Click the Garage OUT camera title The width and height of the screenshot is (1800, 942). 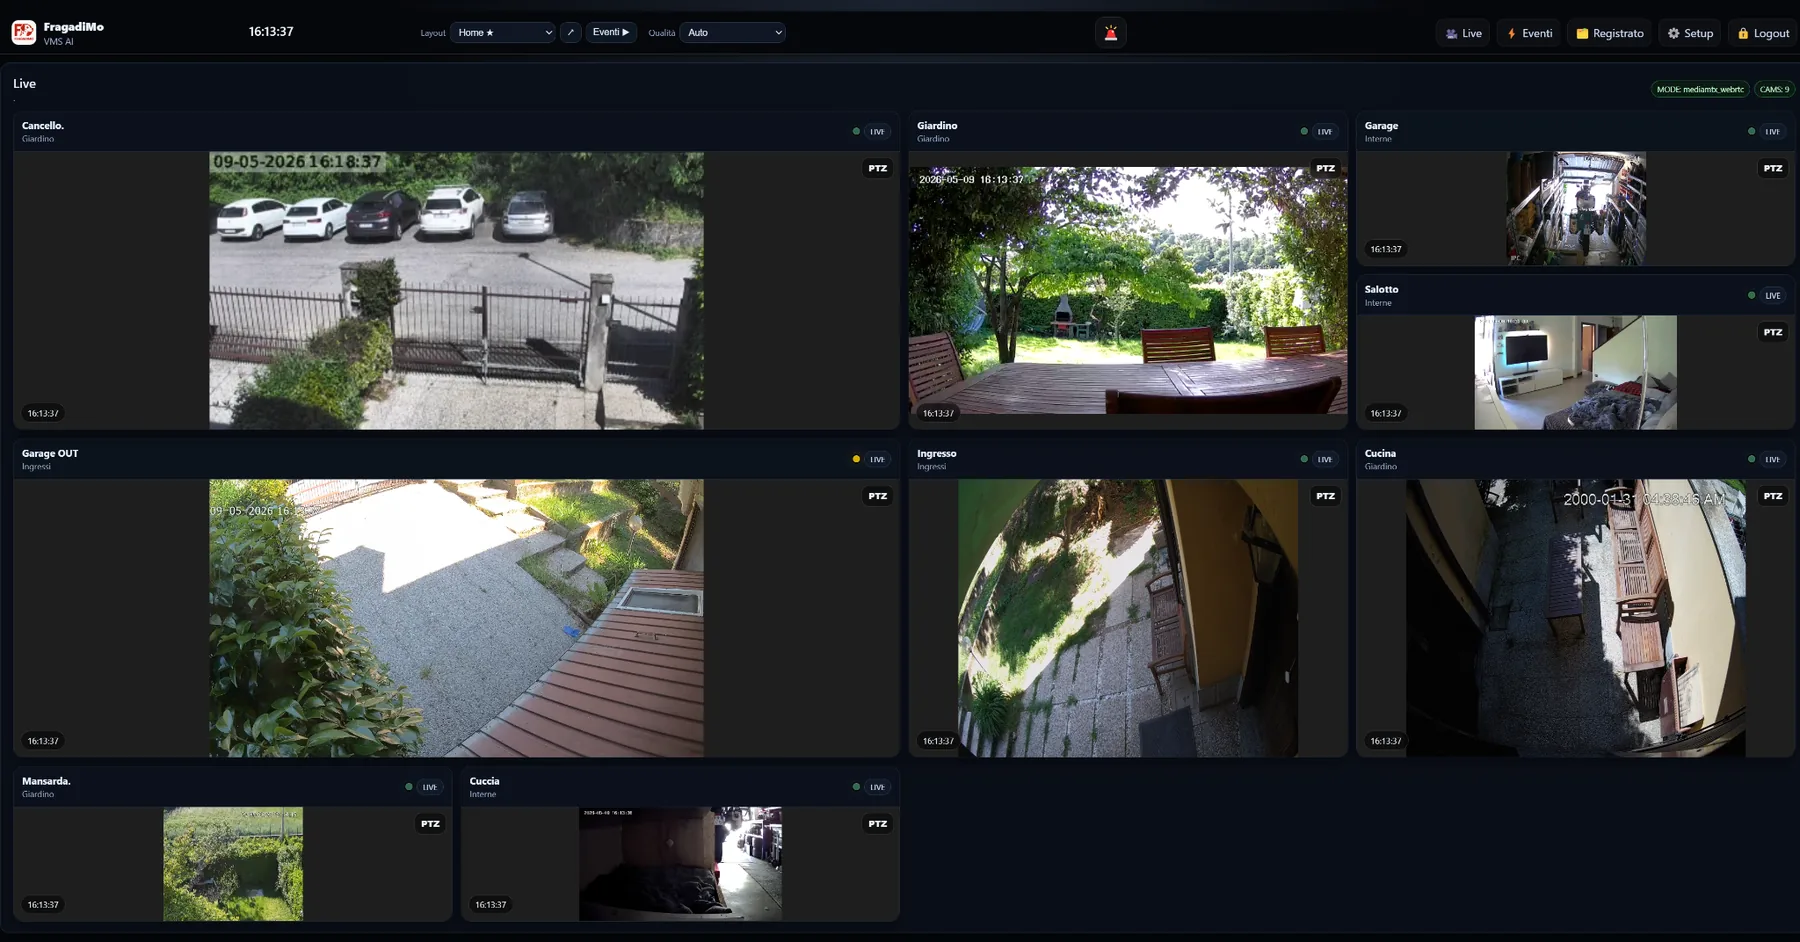50,454
